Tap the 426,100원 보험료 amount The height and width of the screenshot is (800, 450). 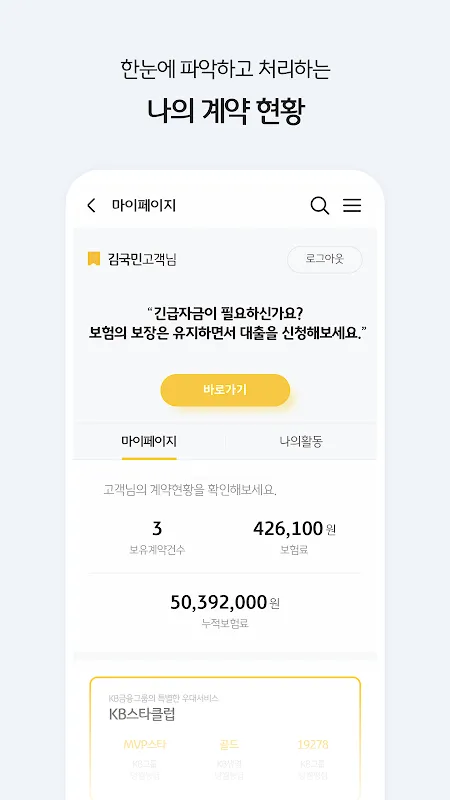pyautogui.click(x=294, y=529)
